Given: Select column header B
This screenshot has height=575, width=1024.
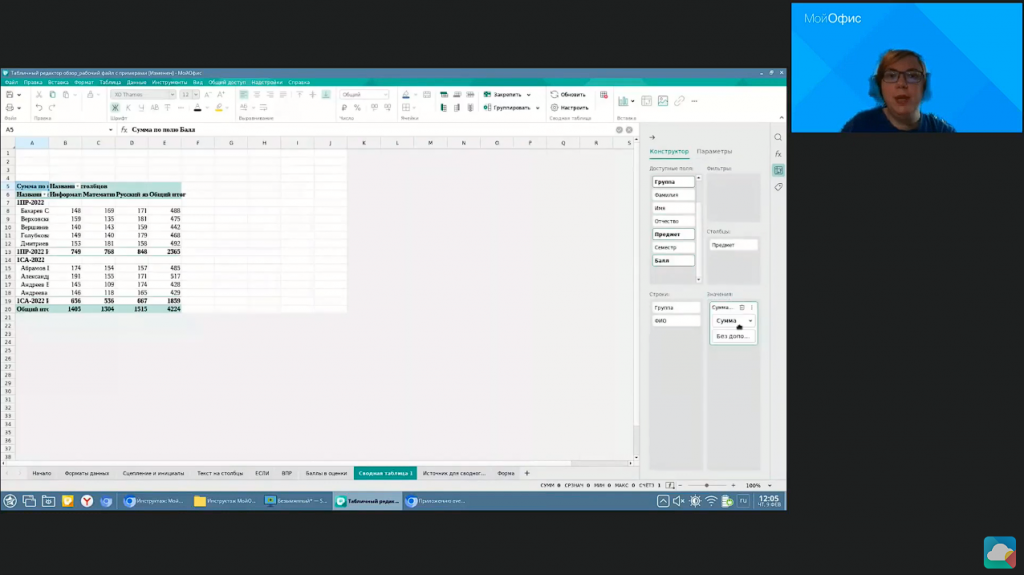Looking at the screenshot, I should (x=65, y=143).
